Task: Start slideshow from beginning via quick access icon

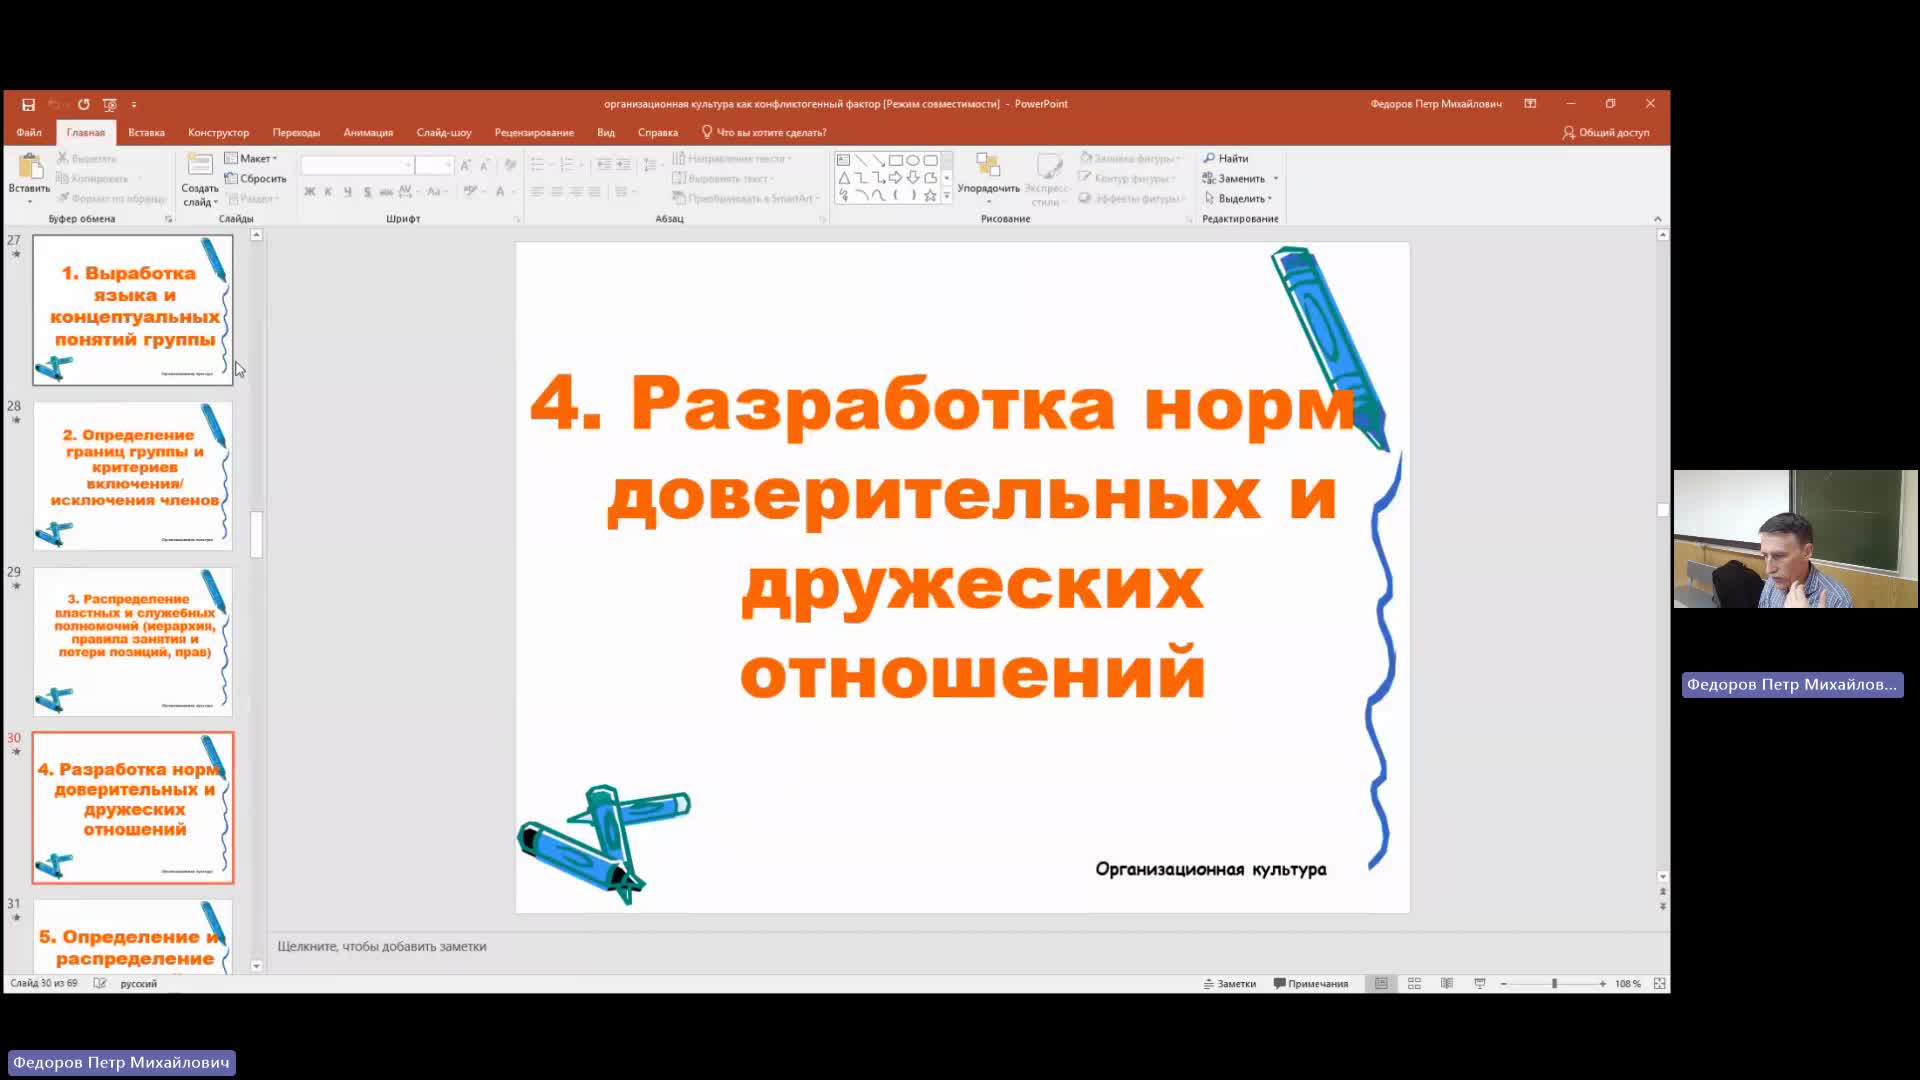Action: [x=110, y=104]
